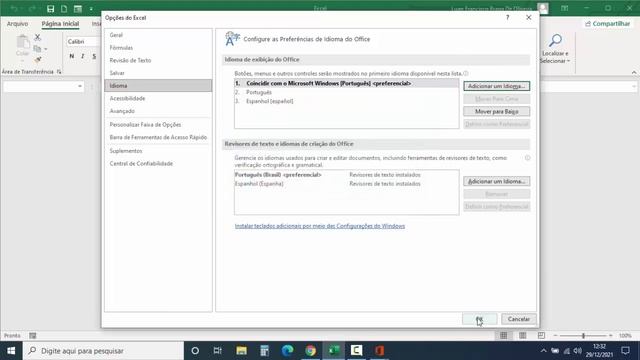Open Windows Start menu
The image size is (640, 360).
tap(11, 351)
